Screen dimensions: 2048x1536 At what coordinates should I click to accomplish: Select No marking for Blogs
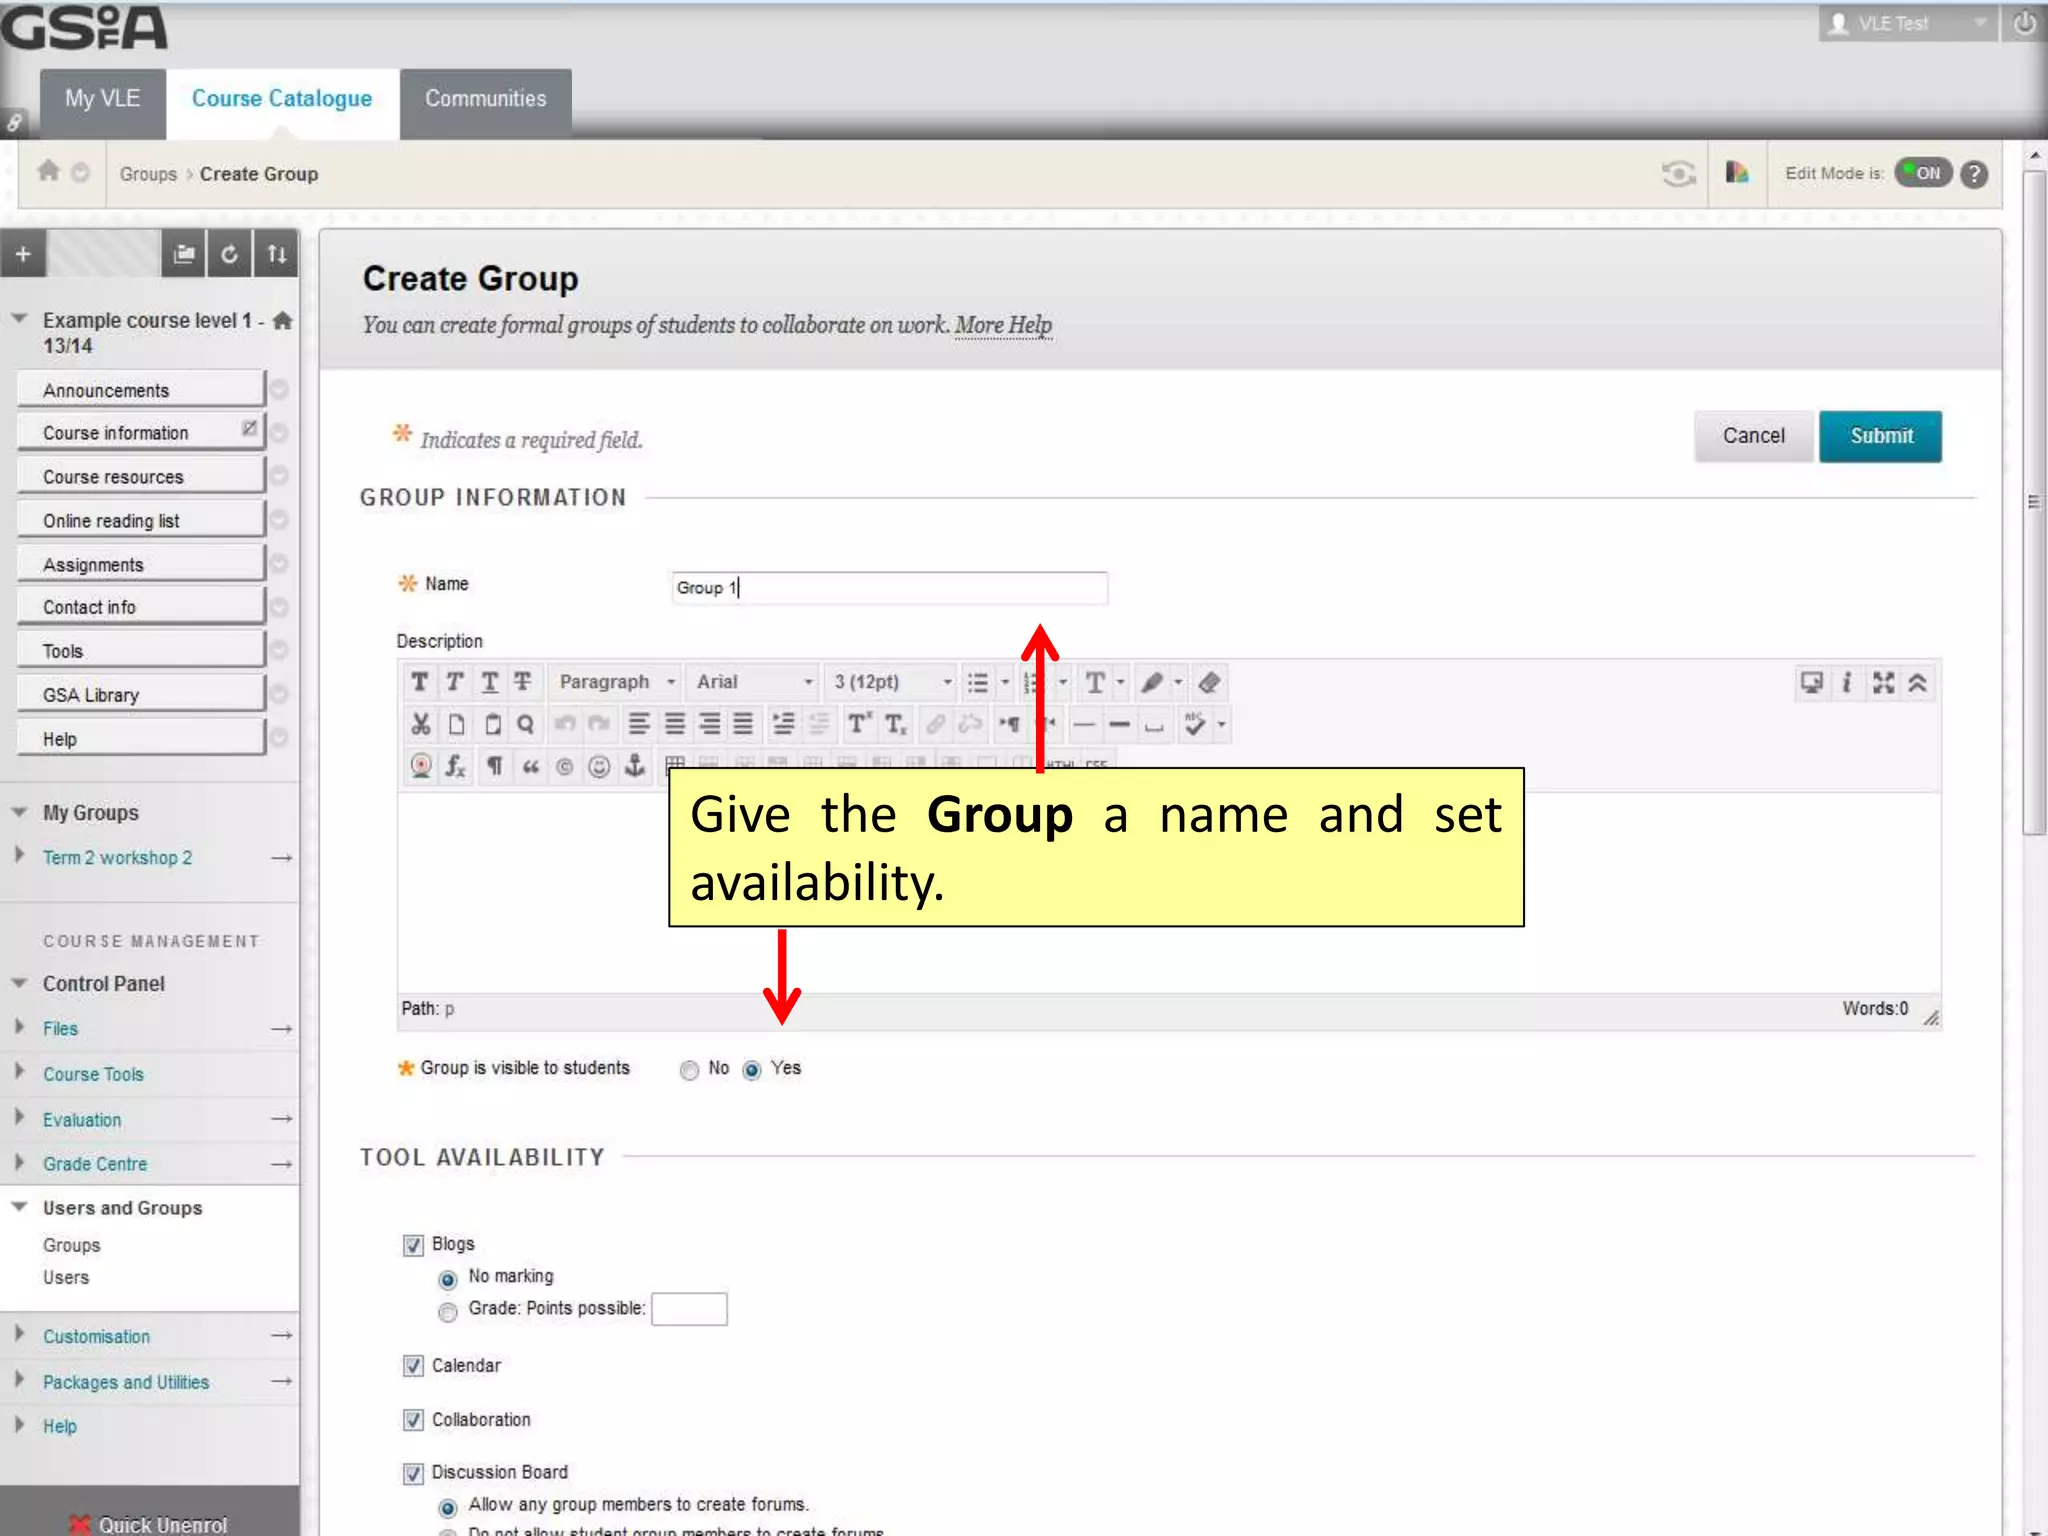click(x=448, y=1279)
